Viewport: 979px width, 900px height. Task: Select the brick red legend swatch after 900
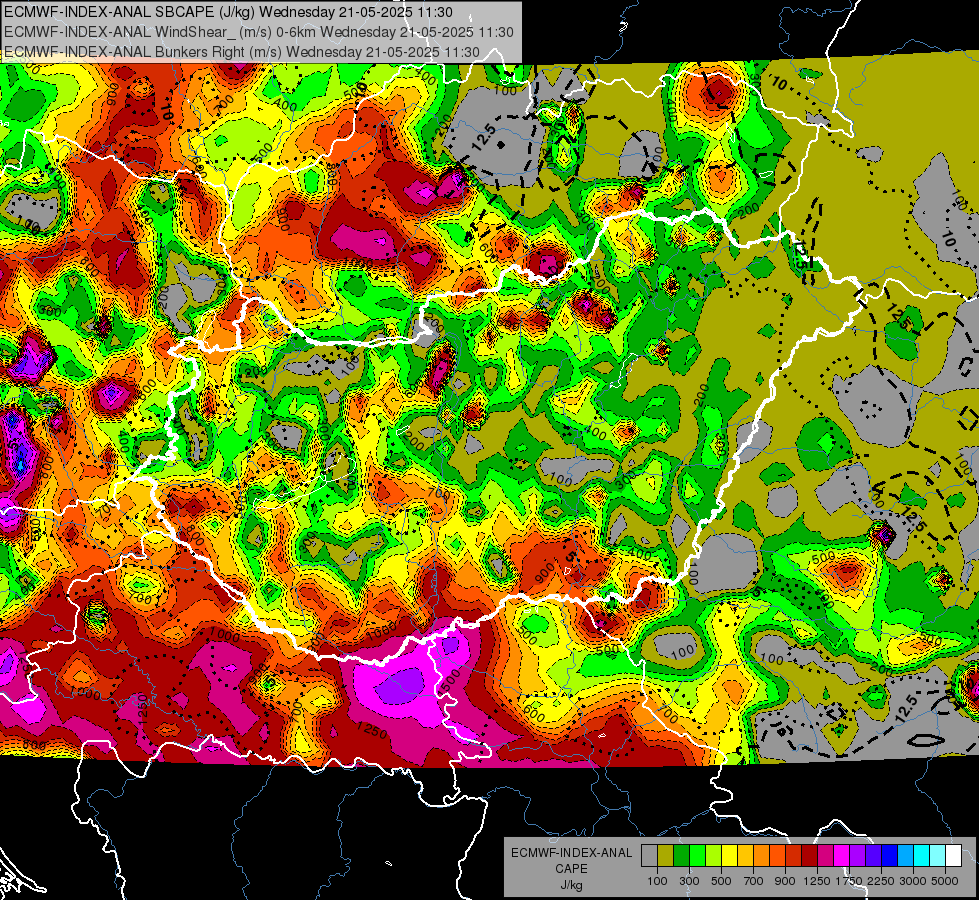click(794, 856)
